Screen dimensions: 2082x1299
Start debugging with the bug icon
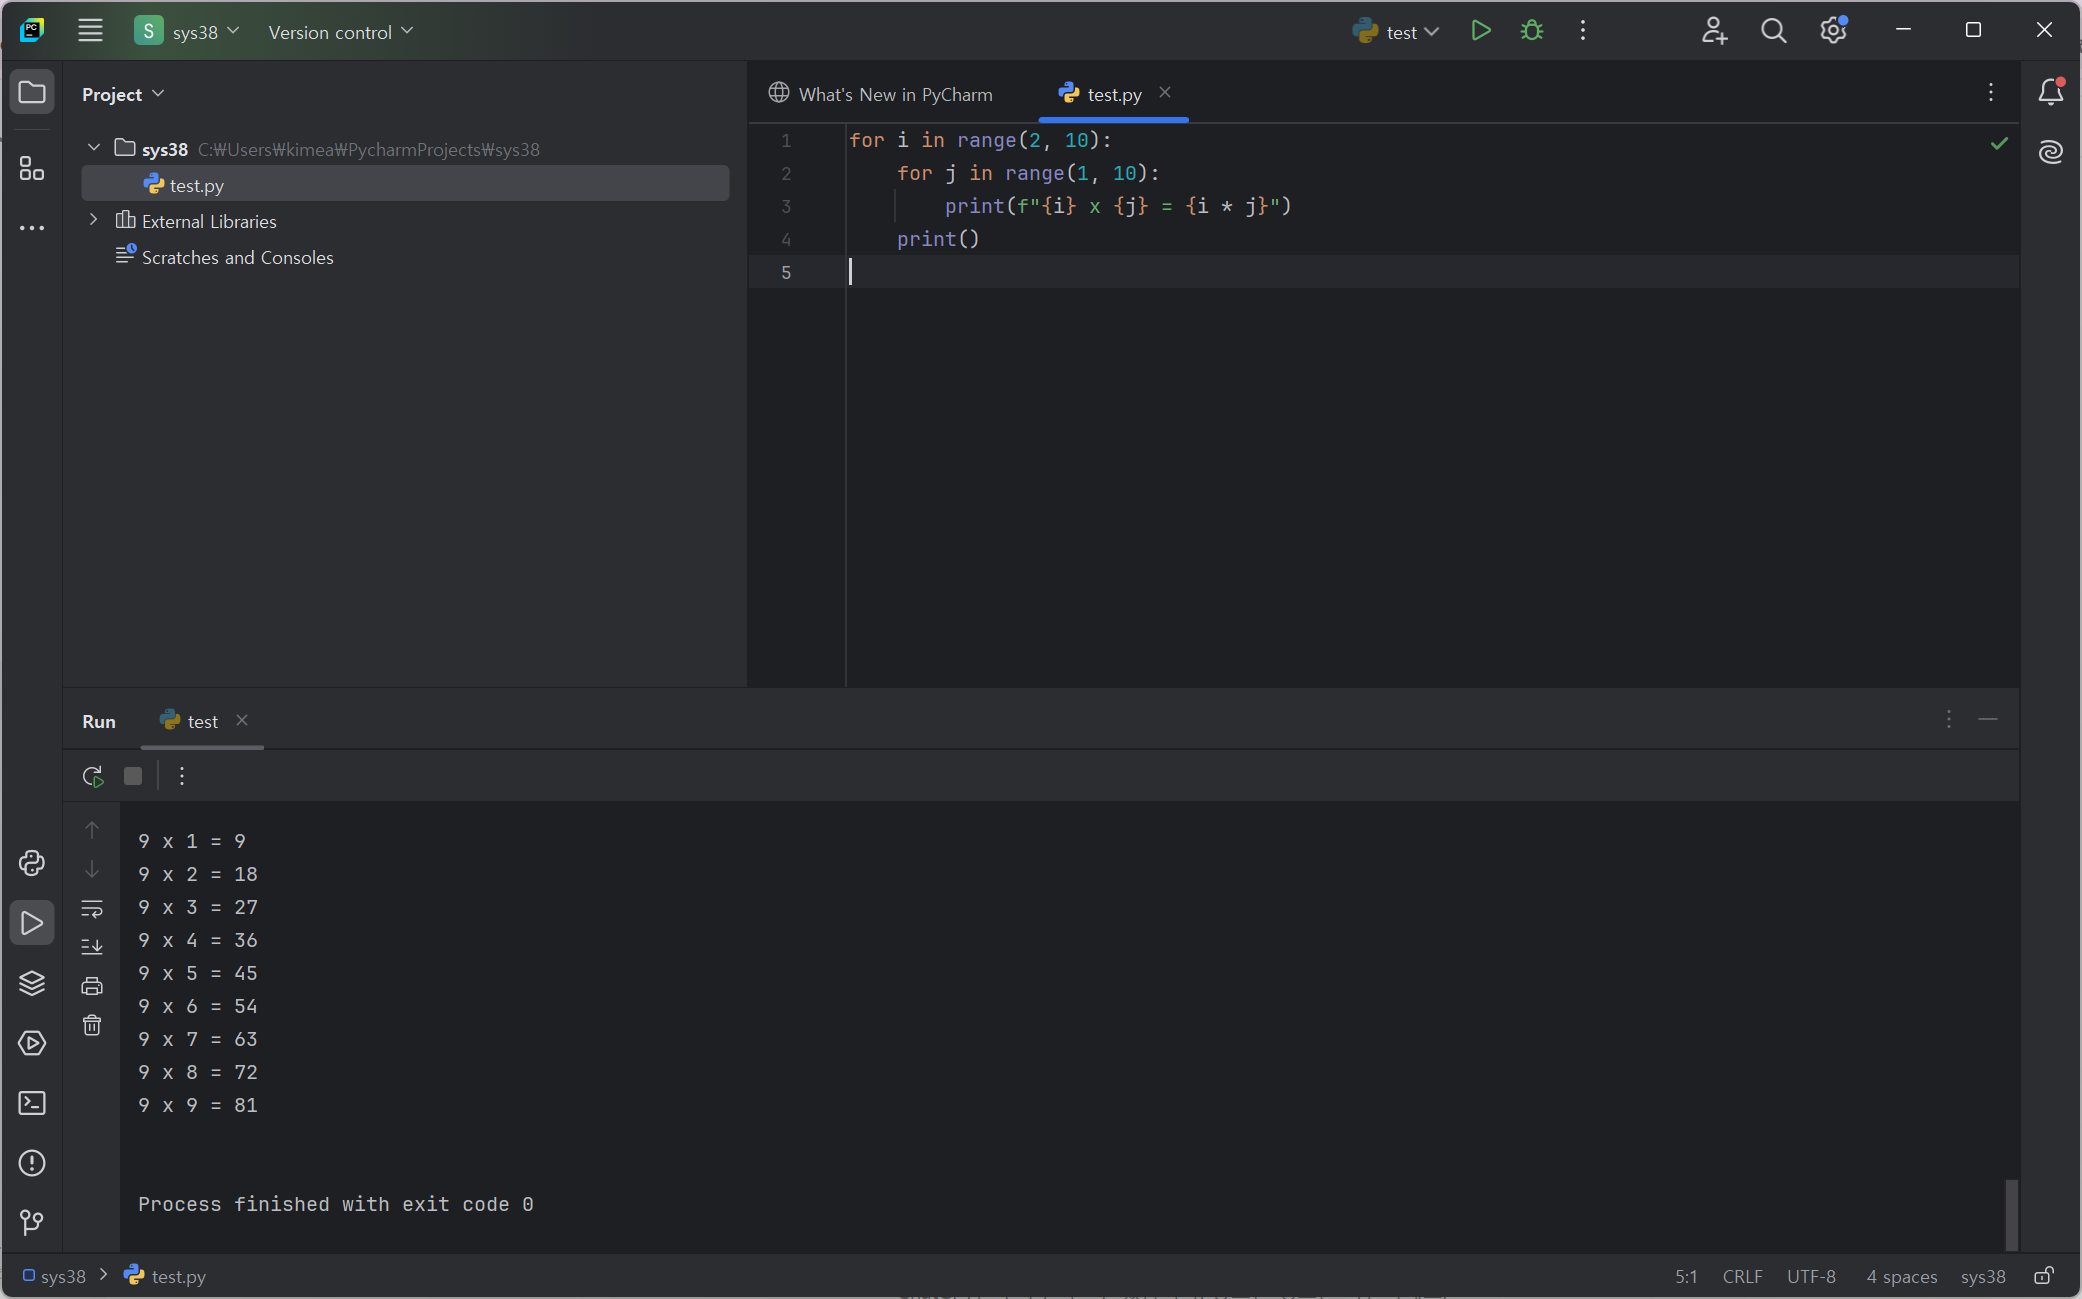click(1531, 31)
